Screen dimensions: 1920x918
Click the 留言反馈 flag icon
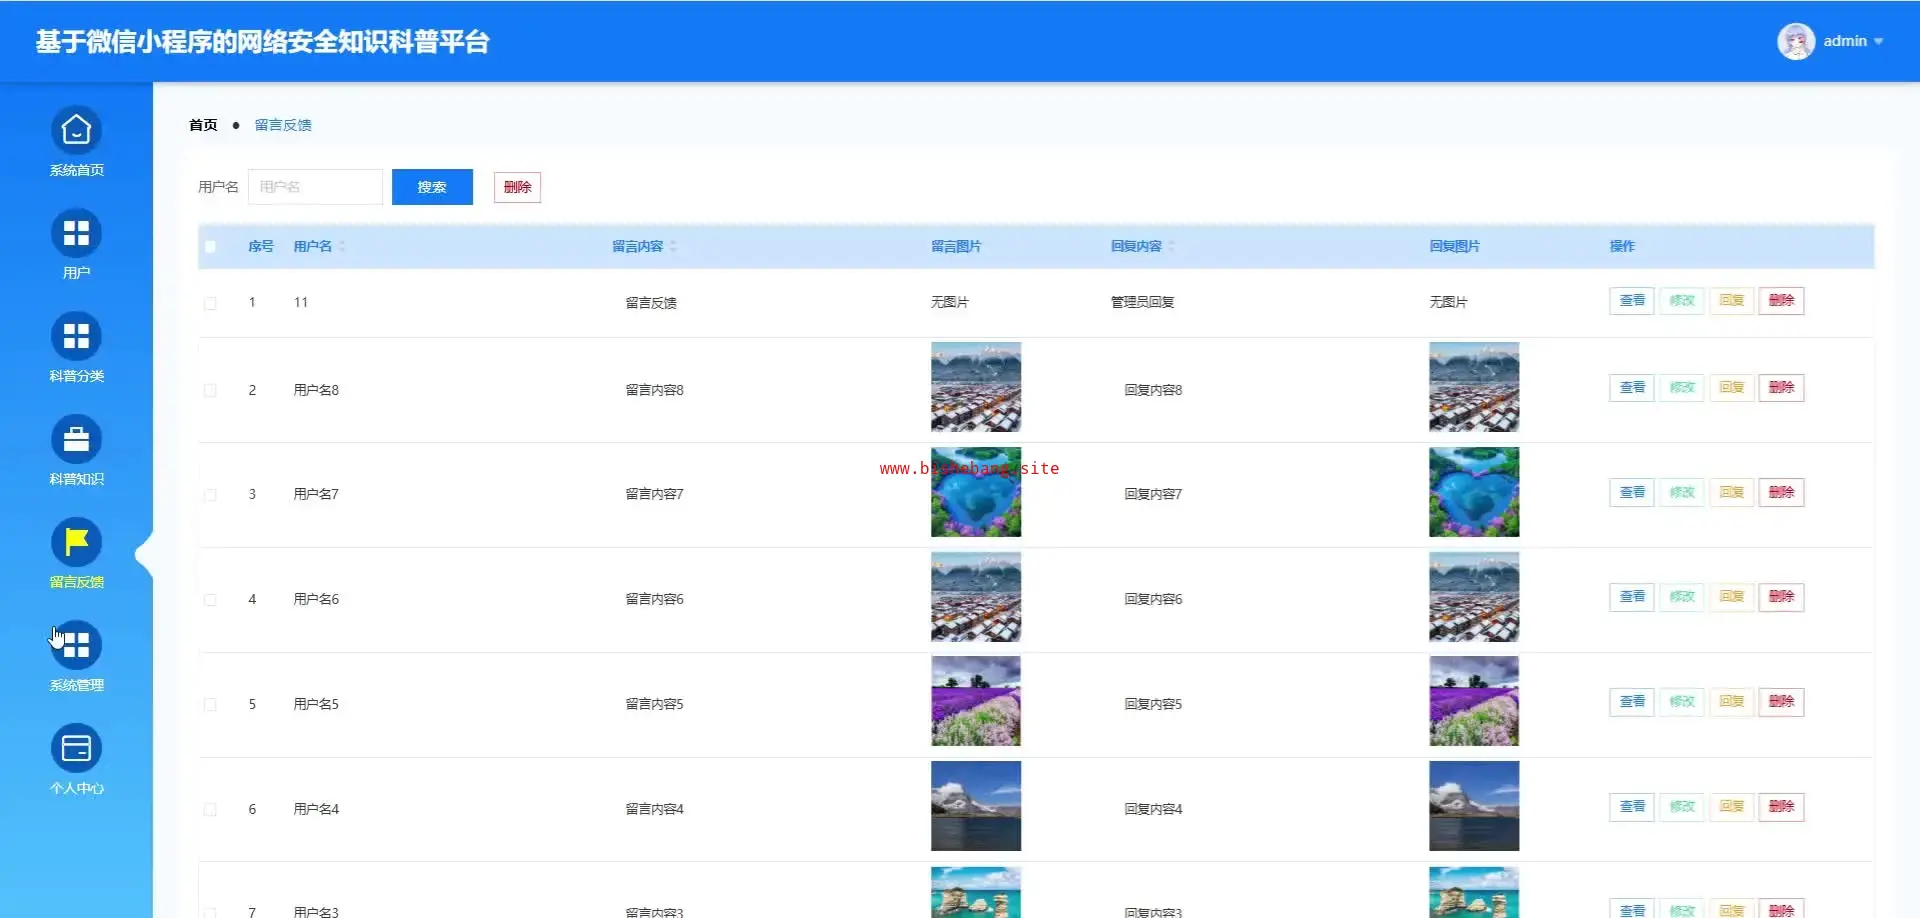tap(76, 543)
